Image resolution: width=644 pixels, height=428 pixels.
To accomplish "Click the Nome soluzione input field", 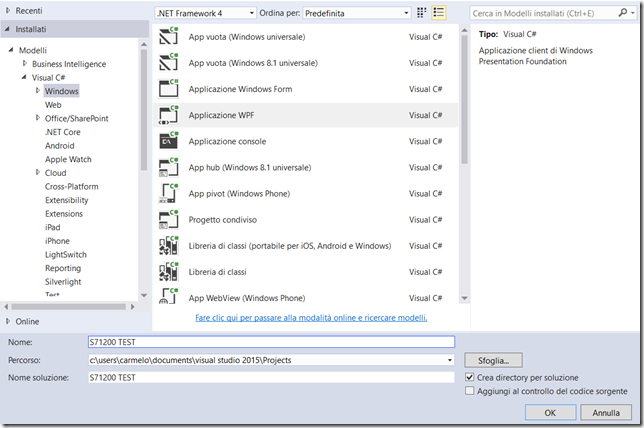I will (x=271, y=377).
